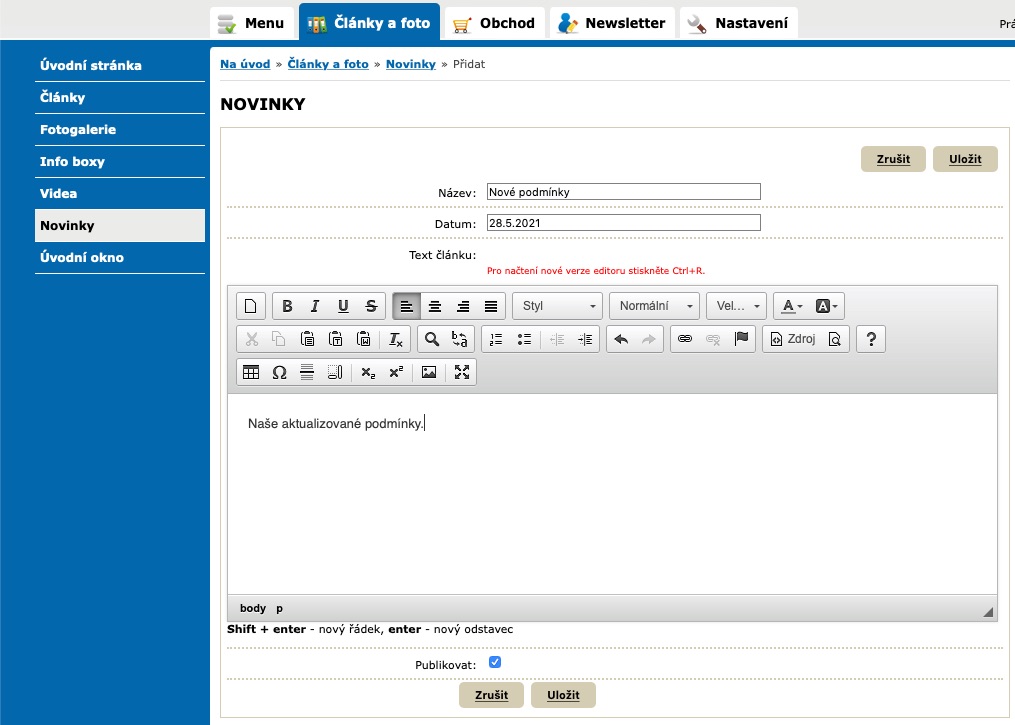This screenshot has width=1015, height=725.
Task: Click the editor resize handle
Action: (x=988, y=612)
